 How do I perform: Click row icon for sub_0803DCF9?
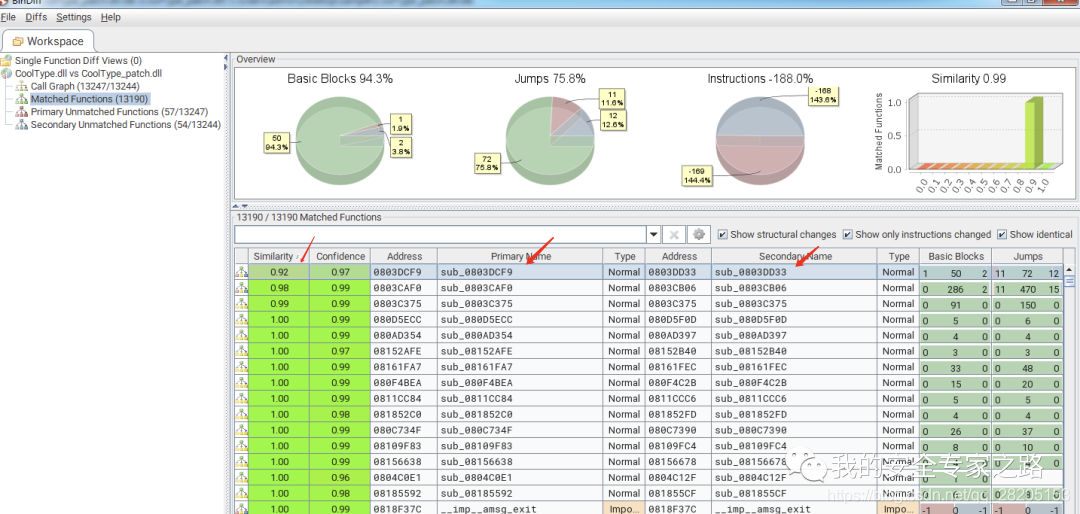coord(241,272)
